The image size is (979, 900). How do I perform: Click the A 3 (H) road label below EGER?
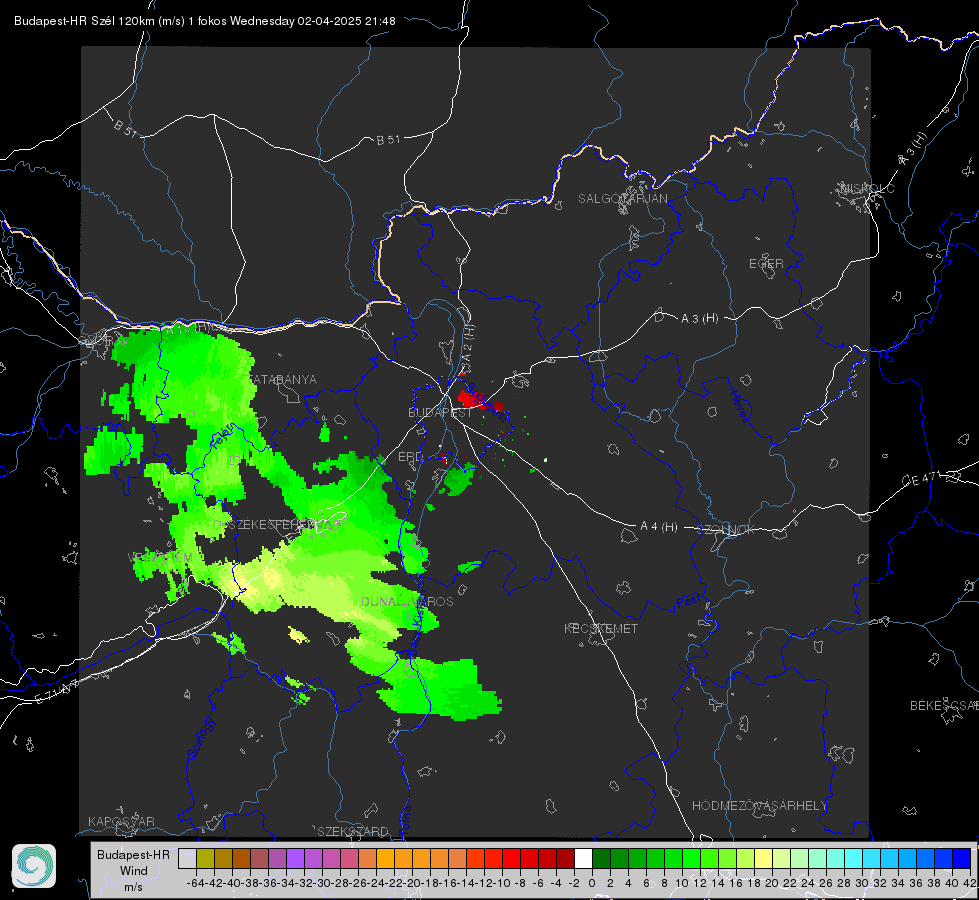(699, 319)
